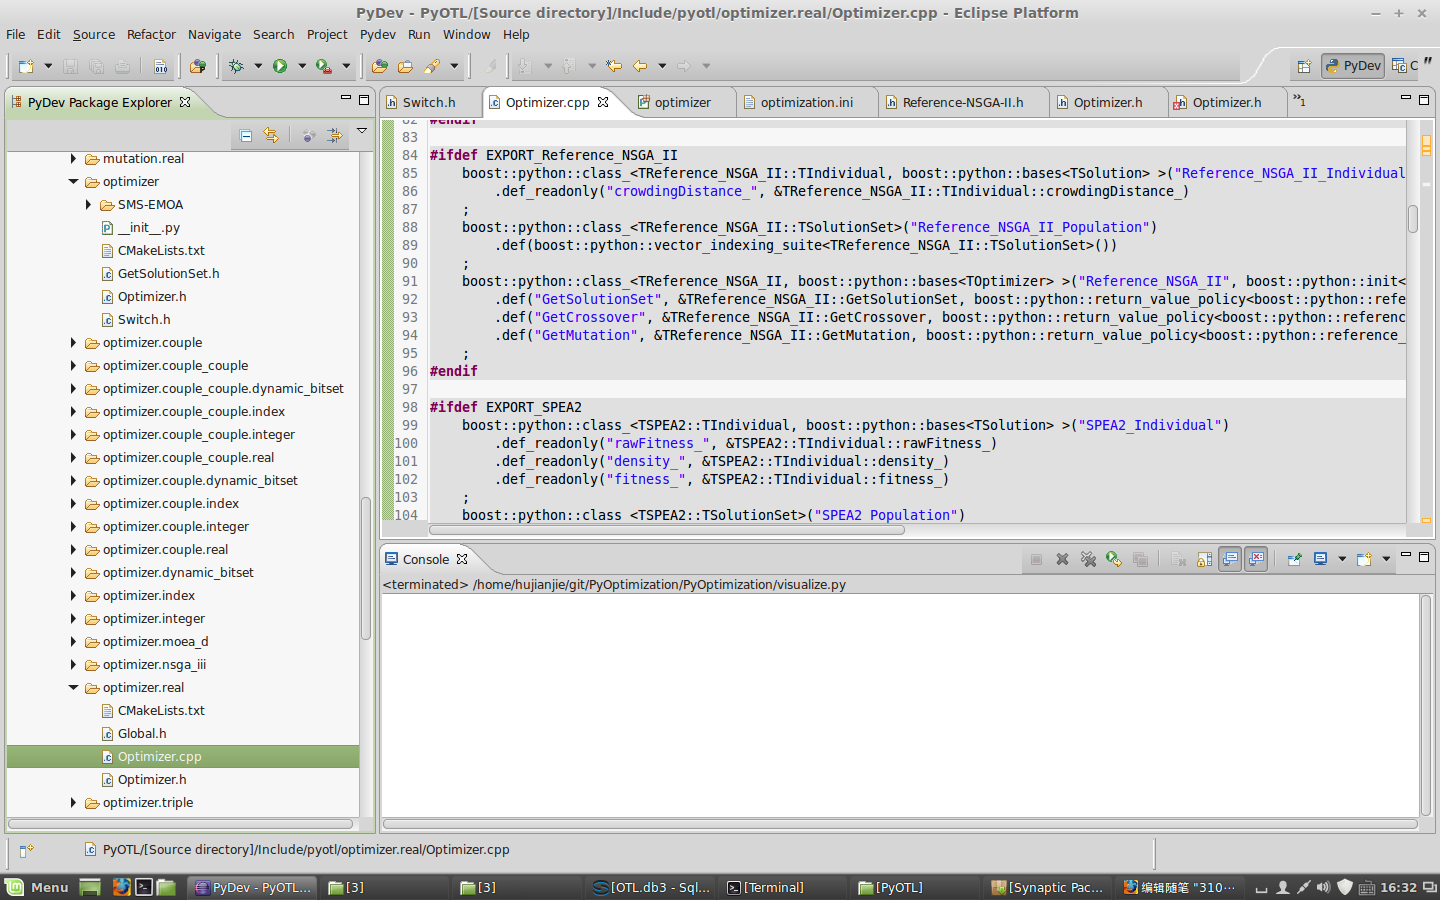Select __init__.py in the optimizer folder
Image resolution: width=1440 pixels, height=900 pixels.
(x=148, y=228)
